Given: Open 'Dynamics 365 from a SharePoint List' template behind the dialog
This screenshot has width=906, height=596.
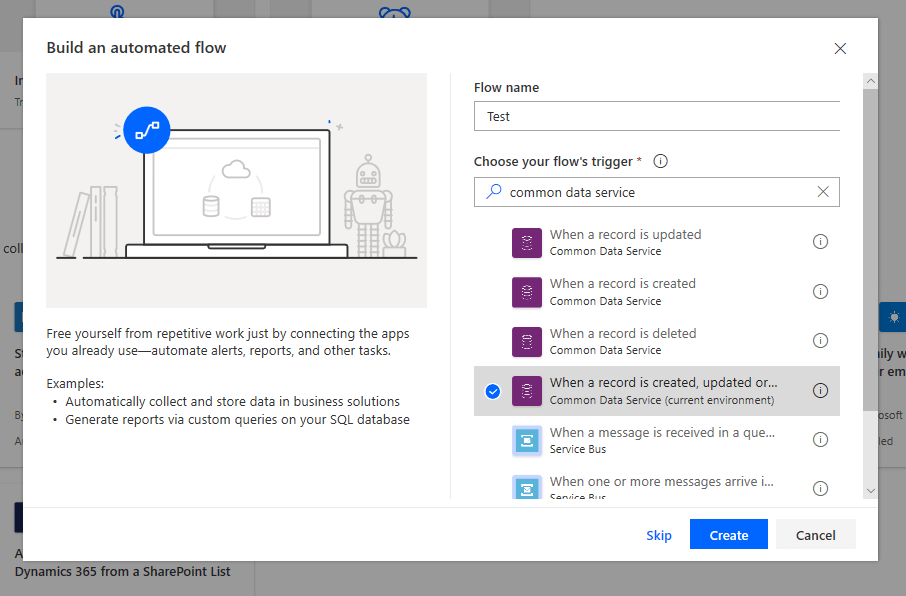Looking at the screenshot, I should 122,571.
